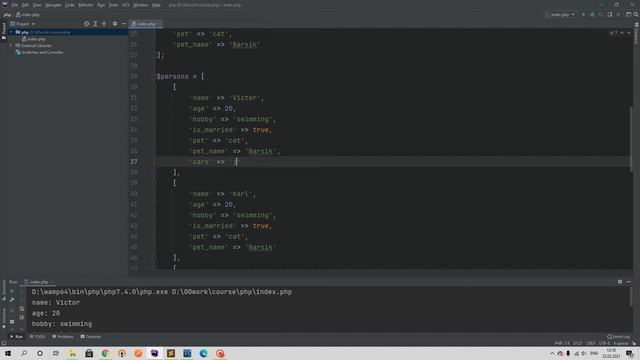Open the Terminal tool window
The width and height of the screenshot is (640, 360).
[91, 337]
